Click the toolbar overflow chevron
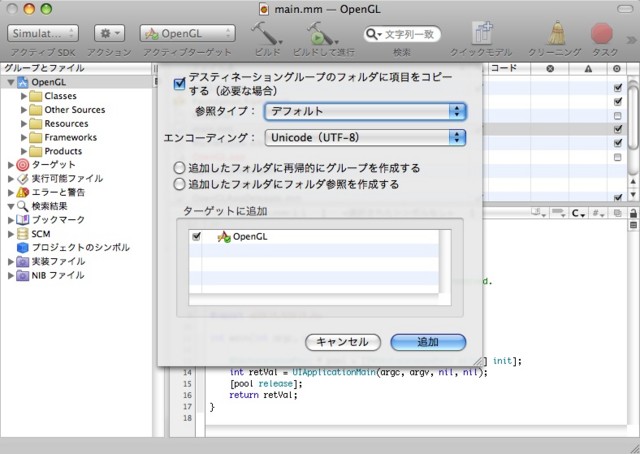Image resolution: width=640 pixels, height=454 pixels. point(631,40)
